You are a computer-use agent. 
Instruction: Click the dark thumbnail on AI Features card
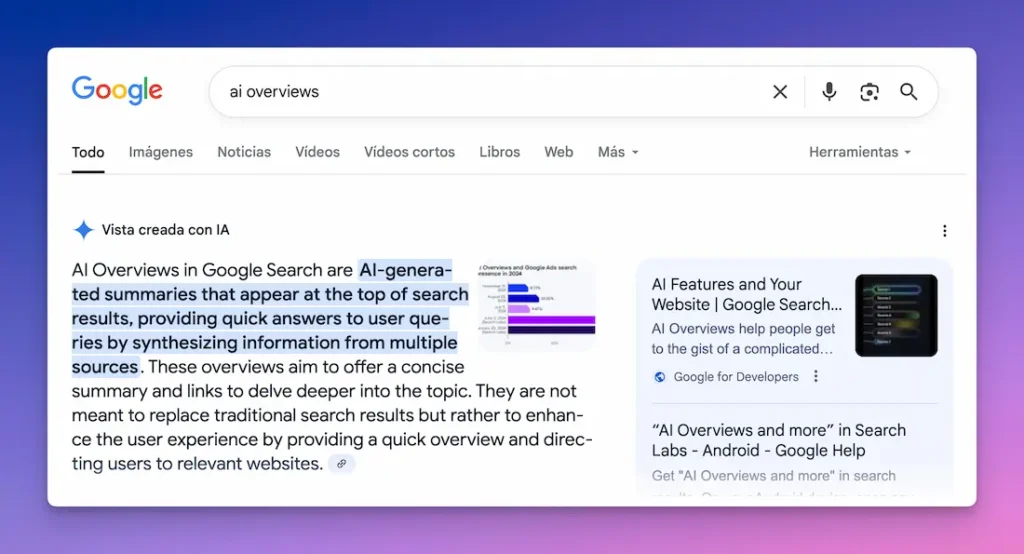pos(896,316)
